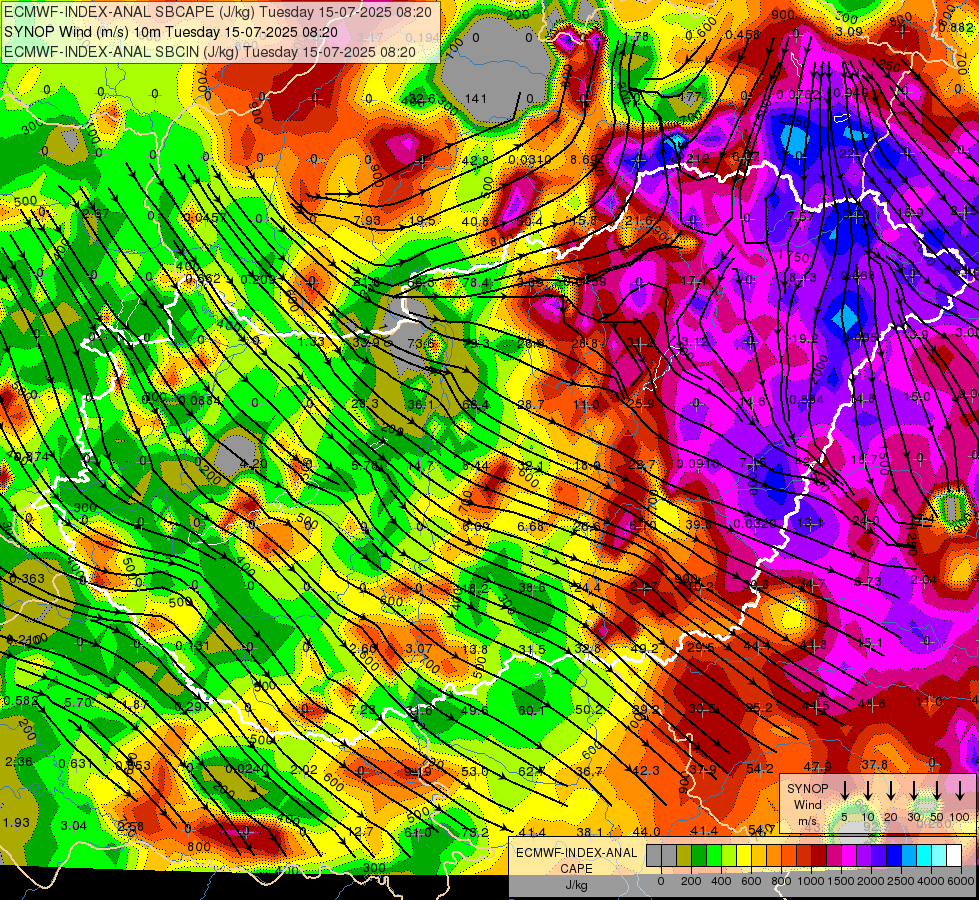Click the '3.09' value on the map
The width and height of the screenshot is (979, 900).
pos(849,31)
